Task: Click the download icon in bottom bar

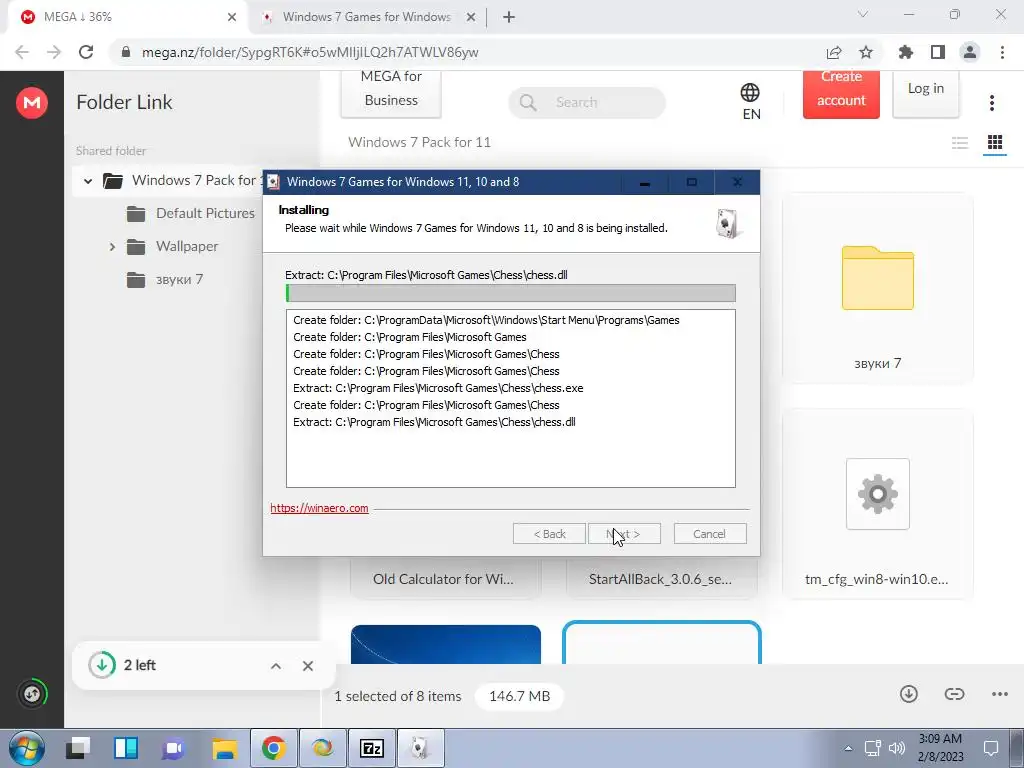Action: [908, 694]
